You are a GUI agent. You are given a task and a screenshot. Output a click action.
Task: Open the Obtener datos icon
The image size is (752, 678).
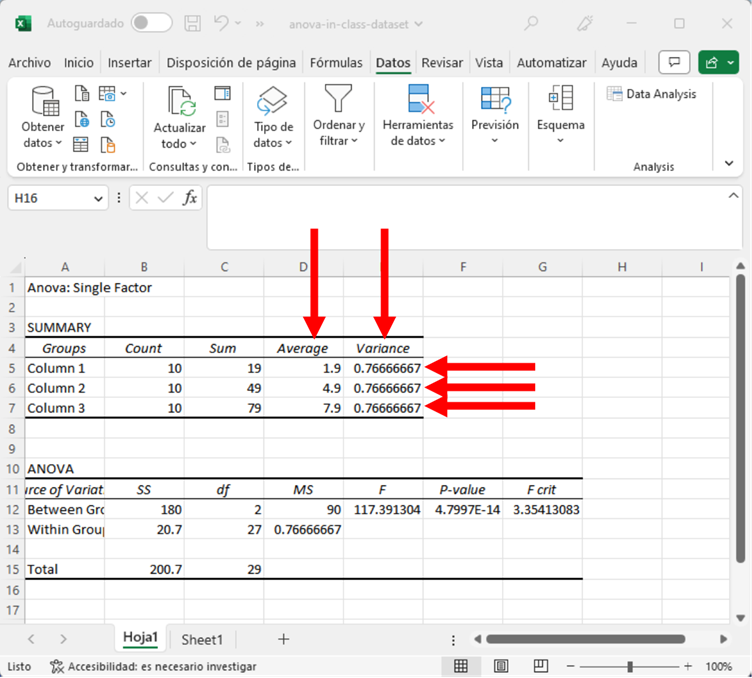44,101
